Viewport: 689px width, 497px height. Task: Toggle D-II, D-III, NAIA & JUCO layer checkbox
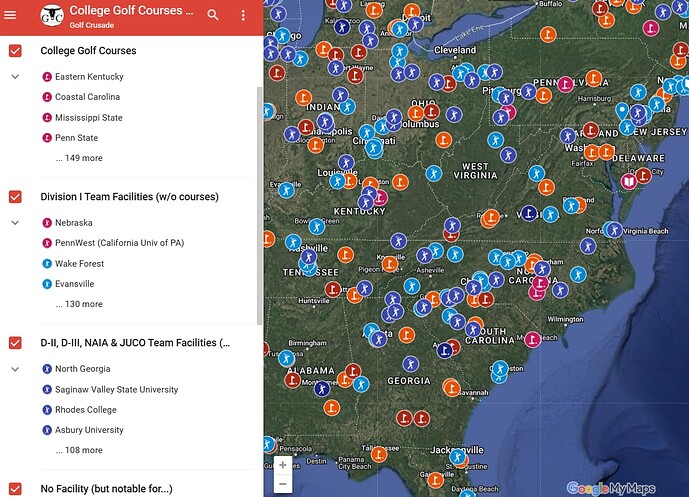[x=15, y=343]
